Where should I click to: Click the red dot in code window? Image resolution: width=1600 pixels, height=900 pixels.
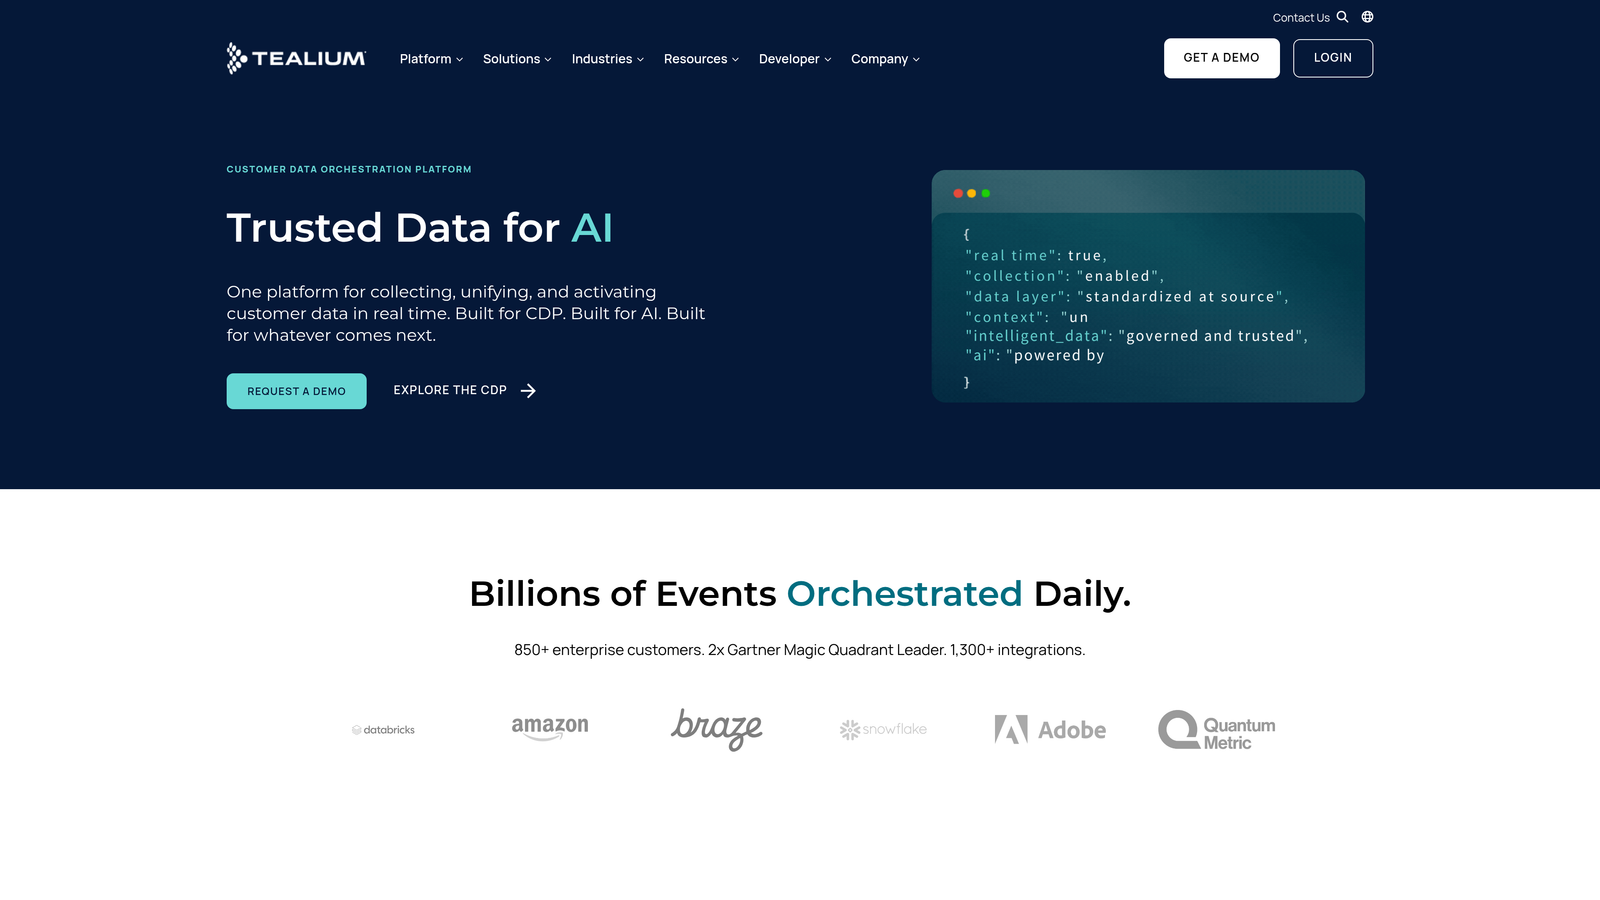(x=958, y=193)
